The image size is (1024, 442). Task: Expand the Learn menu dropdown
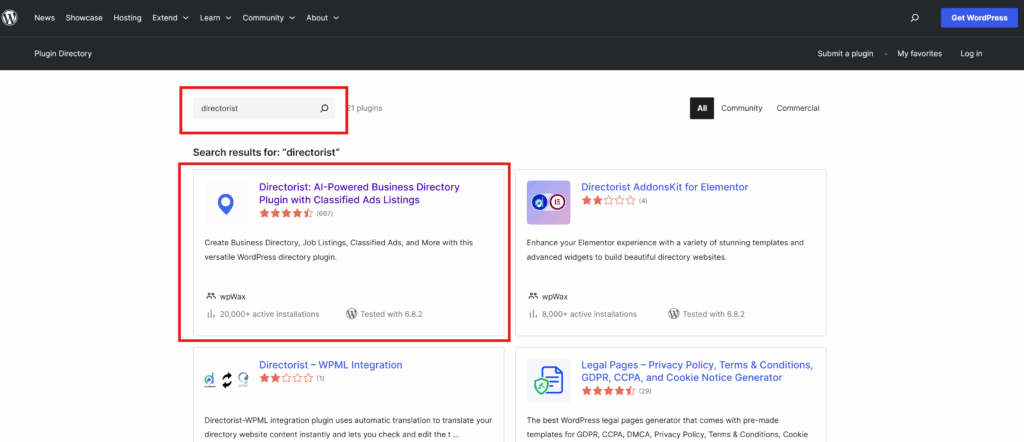(x=216, y=18)
